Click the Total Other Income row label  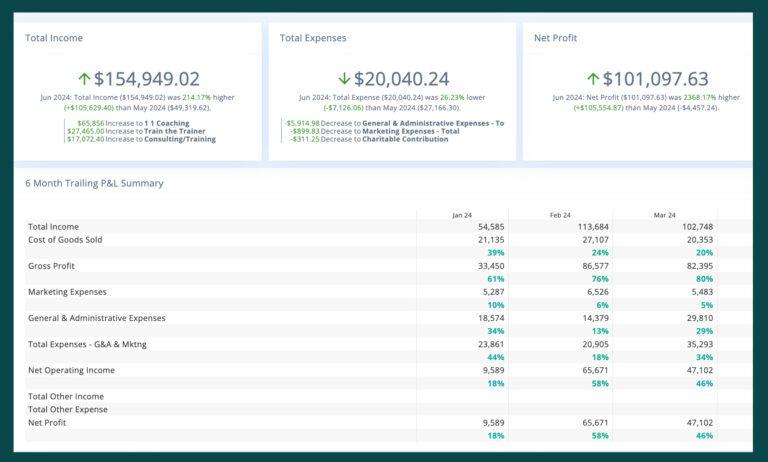[x=64, y=397]
